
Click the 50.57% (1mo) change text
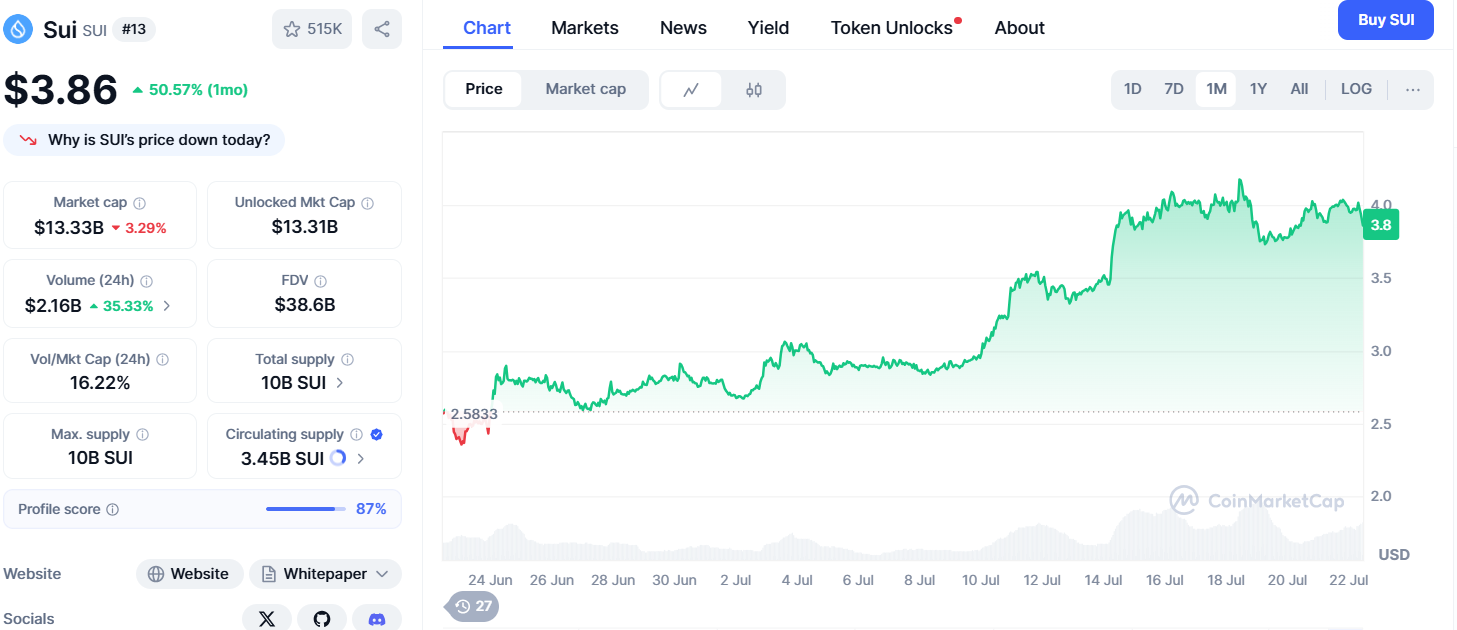198,90
